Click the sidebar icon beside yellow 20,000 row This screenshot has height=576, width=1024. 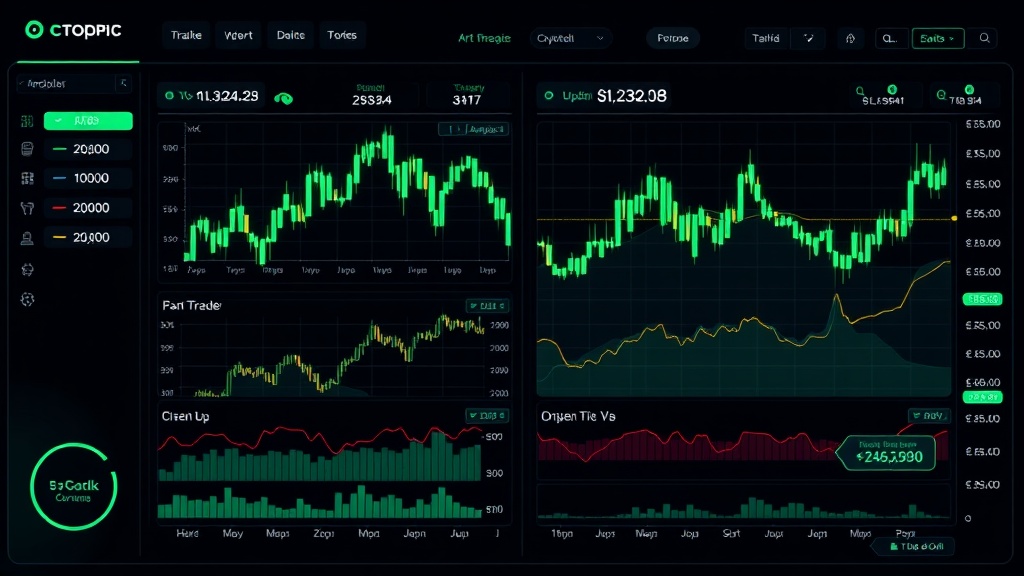click(x=27, y=238)
